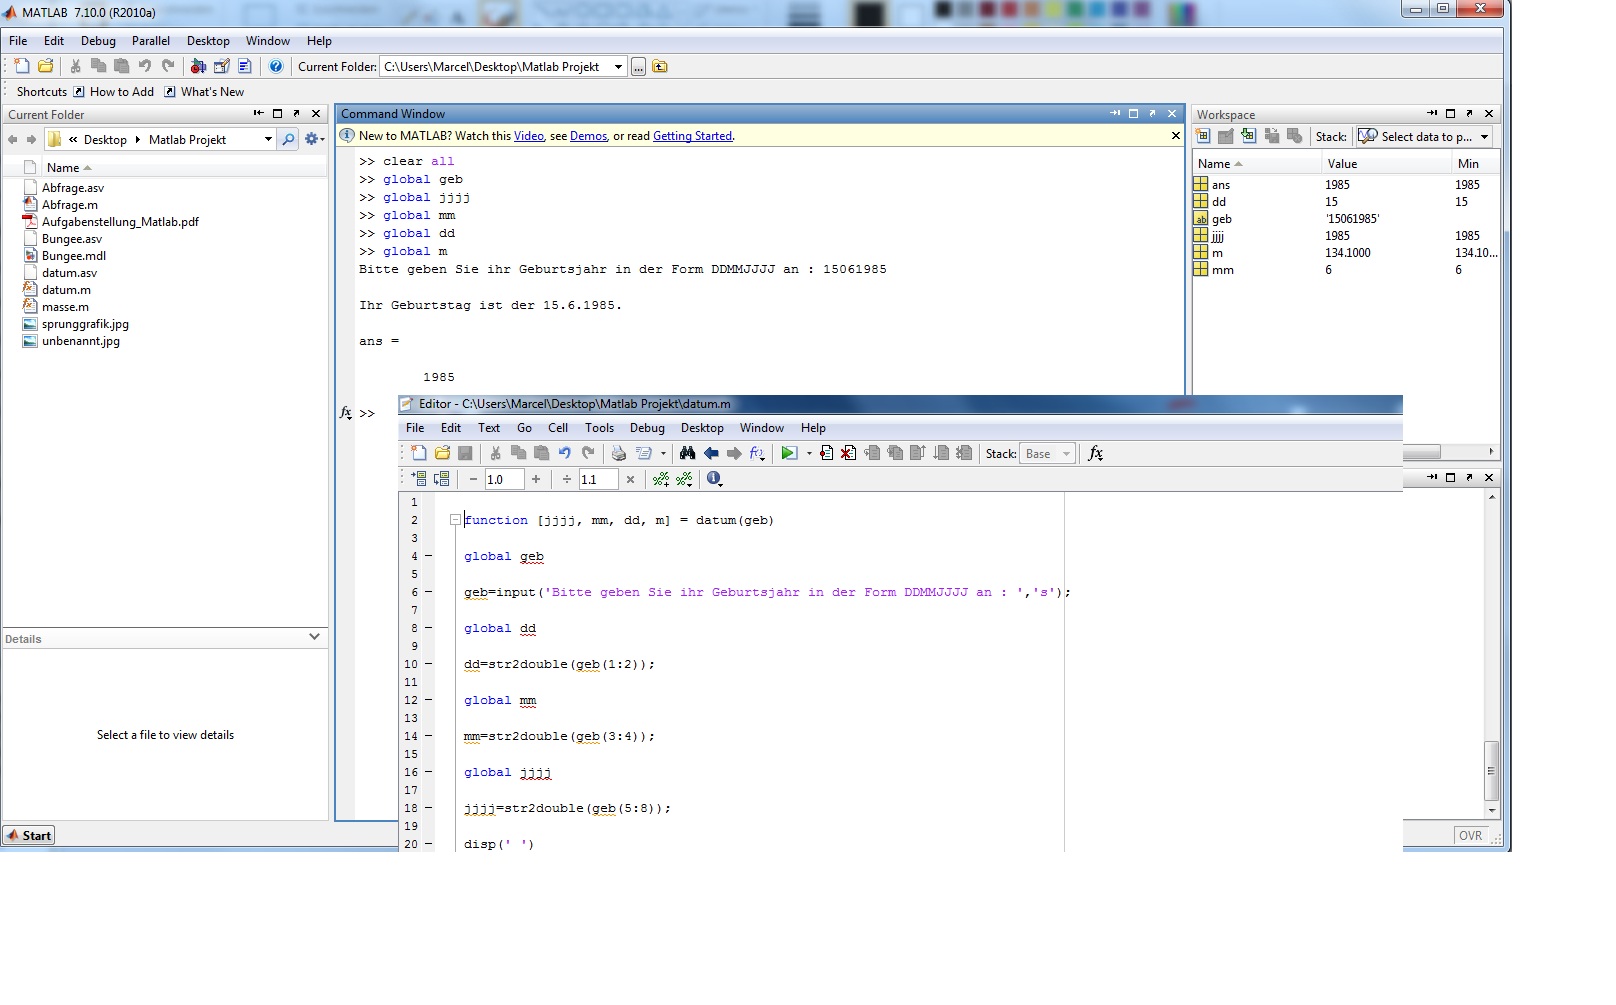Click the Clear breakpoints icon in Editor
Viewport: 1616px width, 1005px height.
pyautogui.click(x=848, y=454)
